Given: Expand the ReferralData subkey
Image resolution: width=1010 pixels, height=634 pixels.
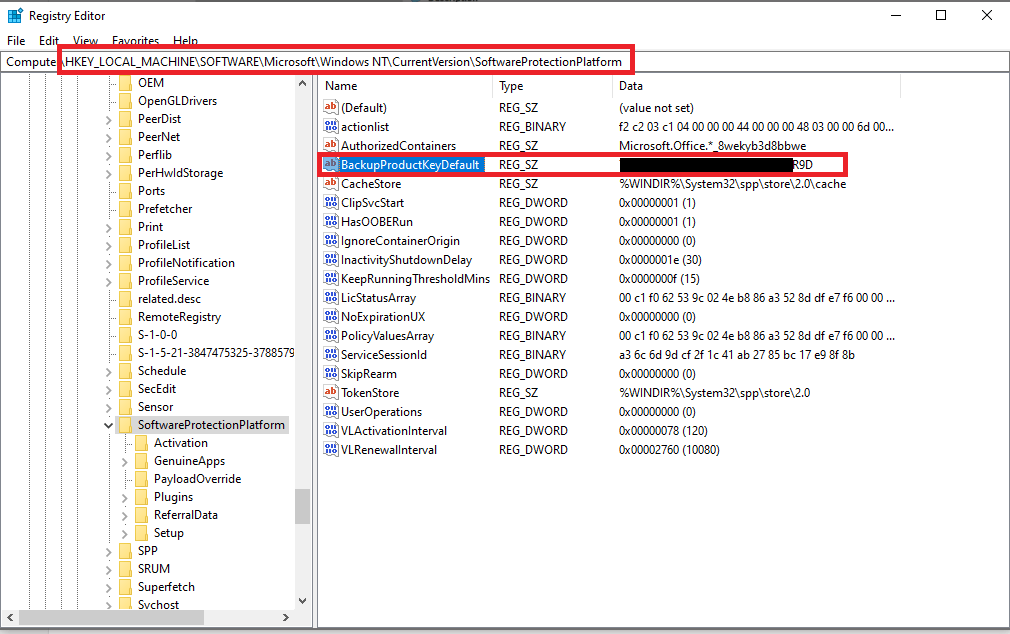Looking at the screenshot, I should click(x=124, y=516).
